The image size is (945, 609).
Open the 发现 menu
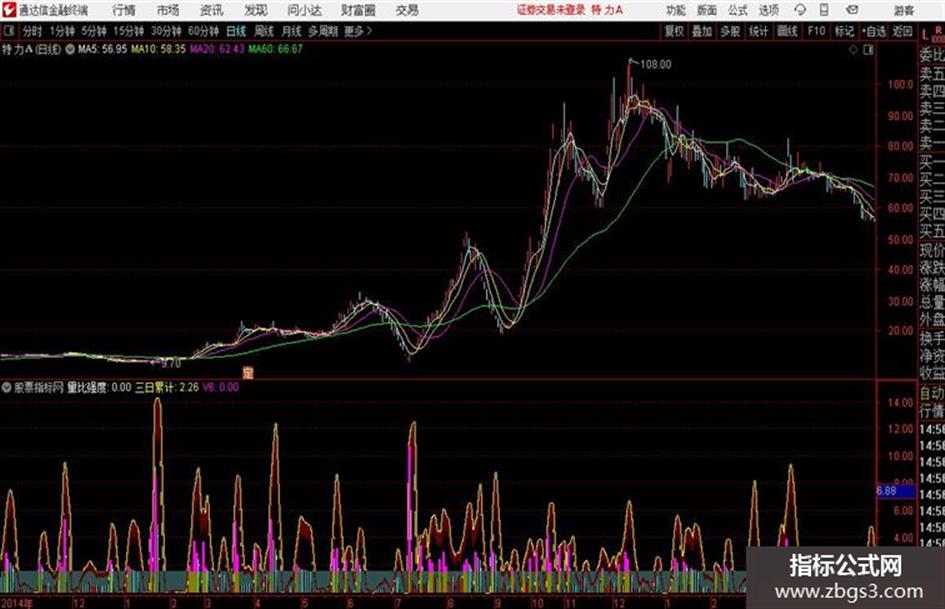256,10
